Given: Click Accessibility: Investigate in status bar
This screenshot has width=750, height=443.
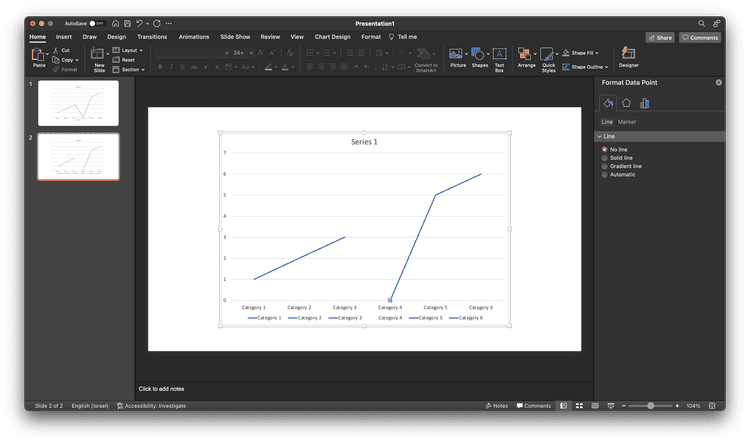Looking at the screenshot, I should pyautogui.click(x=151, y=406).
